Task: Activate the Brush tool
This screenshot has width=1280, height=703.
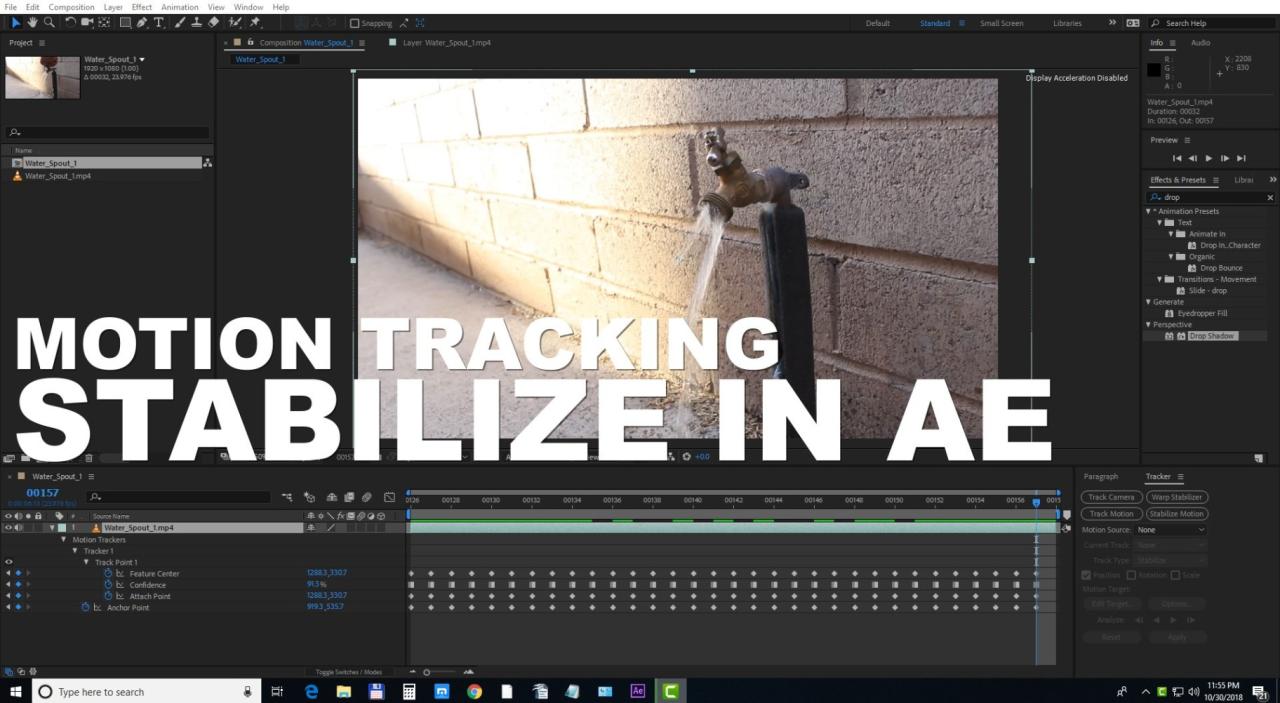Action: [x=178, y=22]
